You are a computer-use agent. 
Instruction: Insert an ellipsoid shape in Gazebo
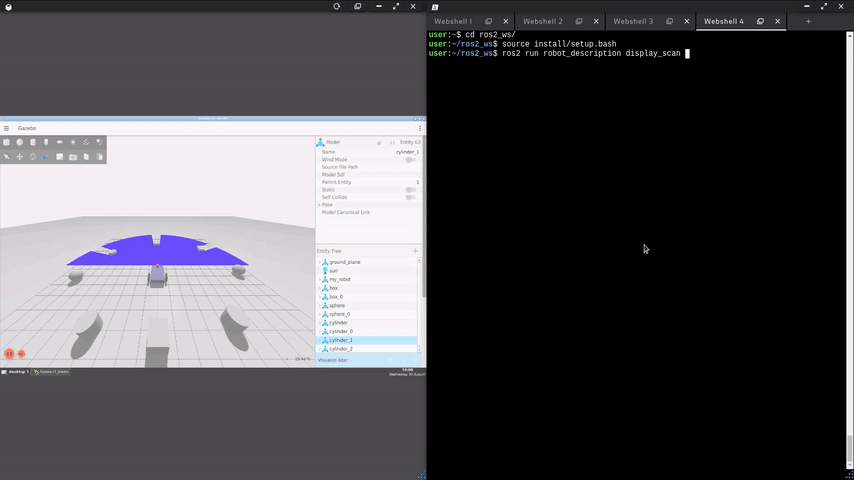pos(59,142)
